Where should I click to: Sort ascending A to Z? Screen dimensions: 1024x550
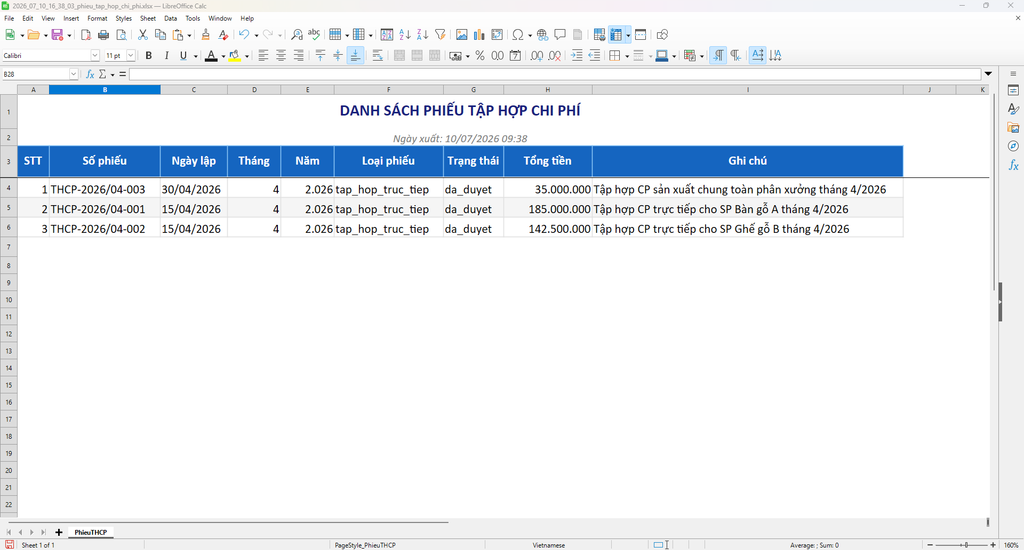(x=405, y=35)
